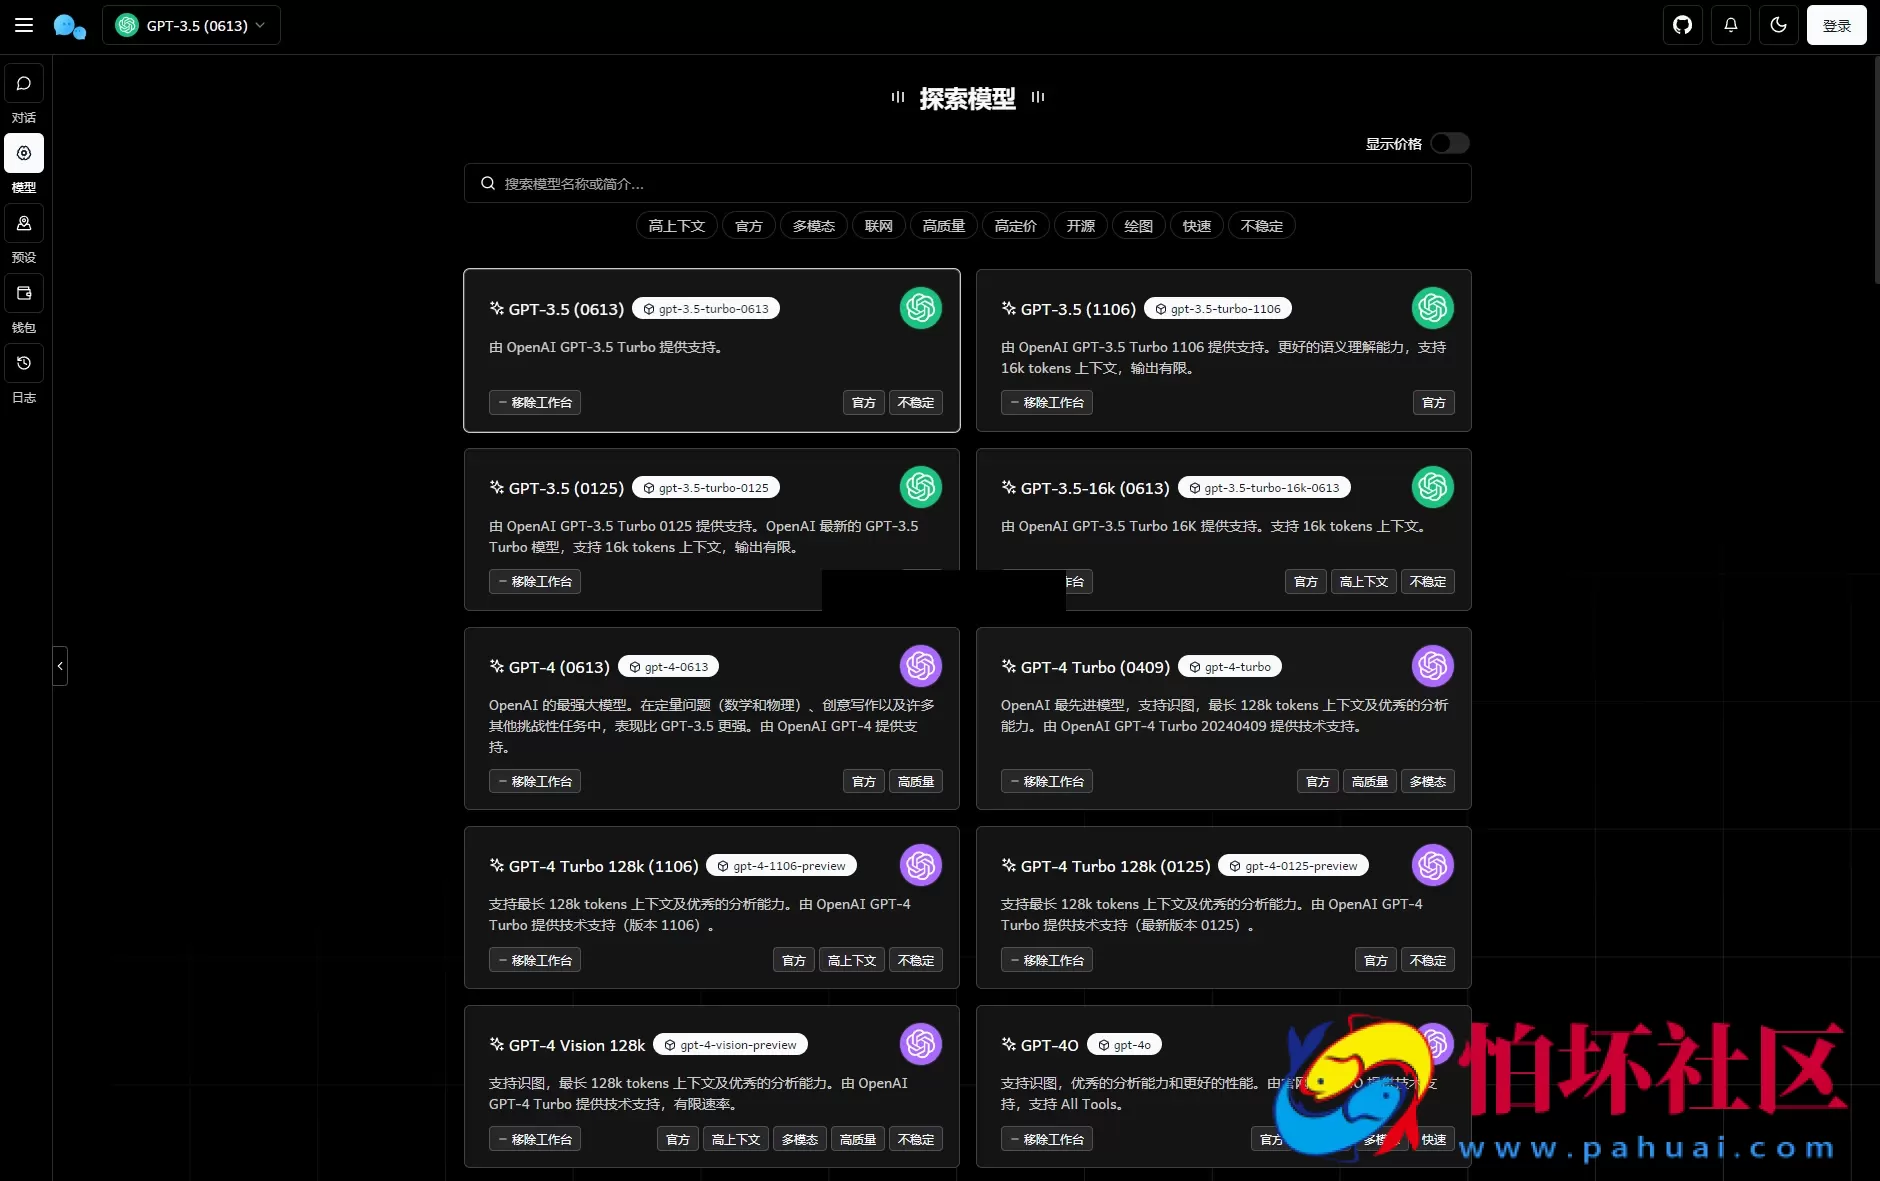This screenshot has width=1880, height=1181.
Task: Click the 登录 login button
Action: (x=1836, y=25)
